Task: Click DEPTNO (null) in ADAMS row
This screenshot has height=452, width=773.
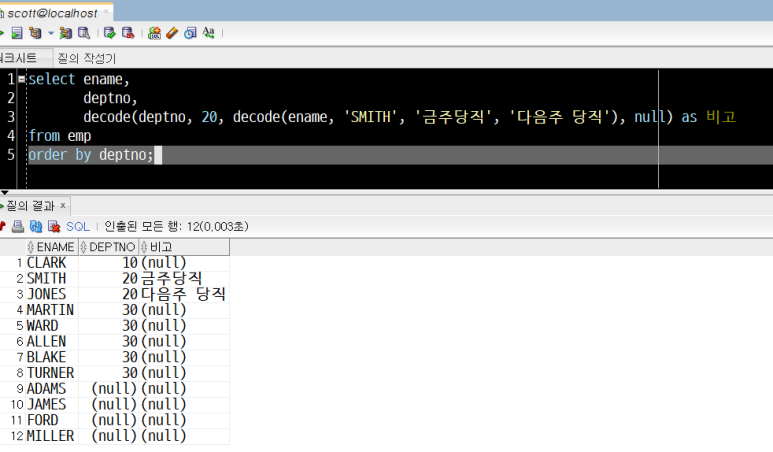Action: (108, 388)
